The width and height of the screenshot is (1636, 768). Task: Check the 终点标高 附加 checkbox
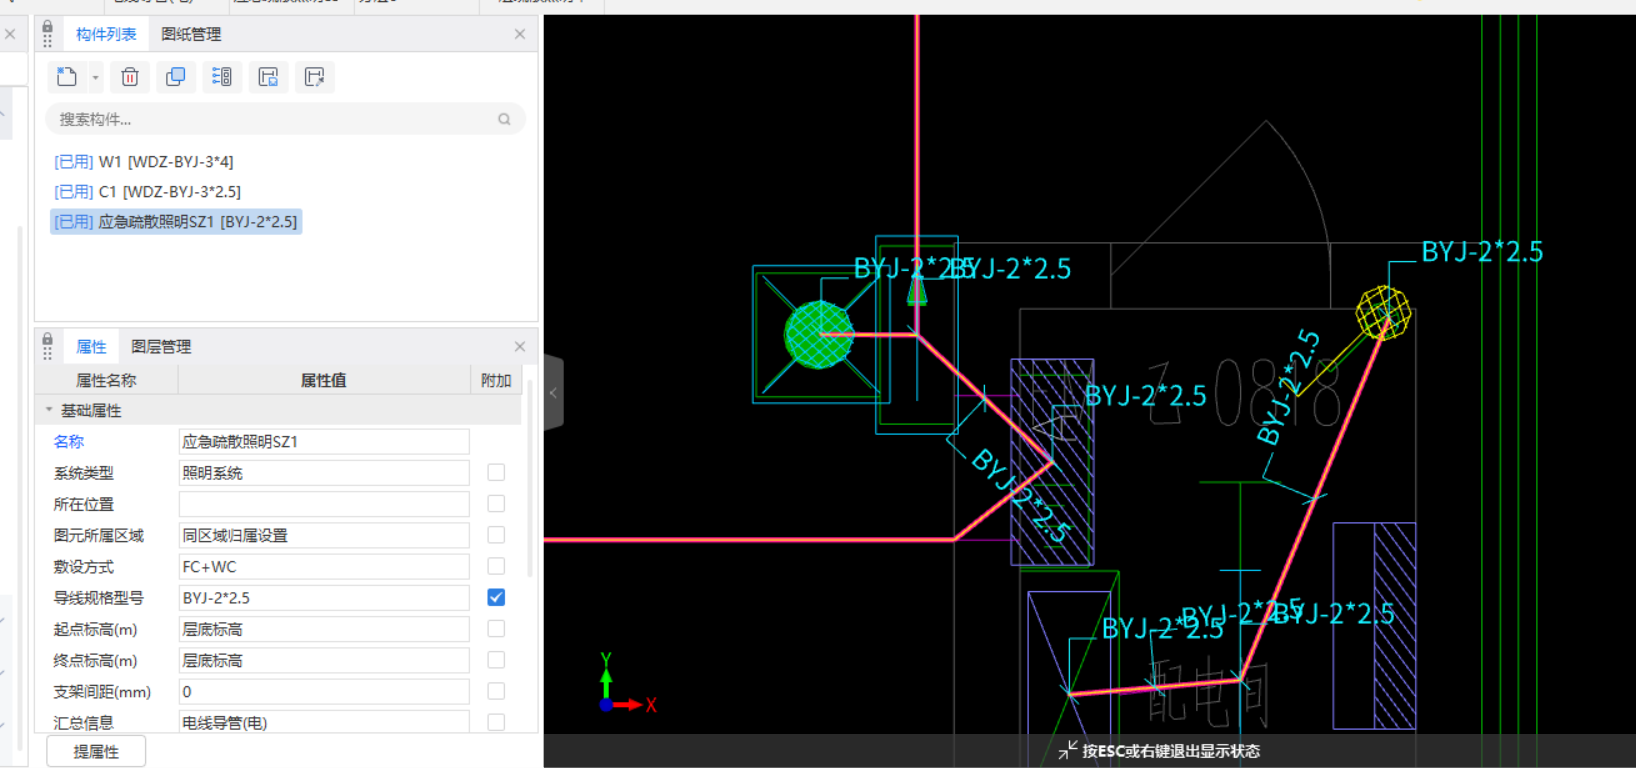click(x=496, y=660)
